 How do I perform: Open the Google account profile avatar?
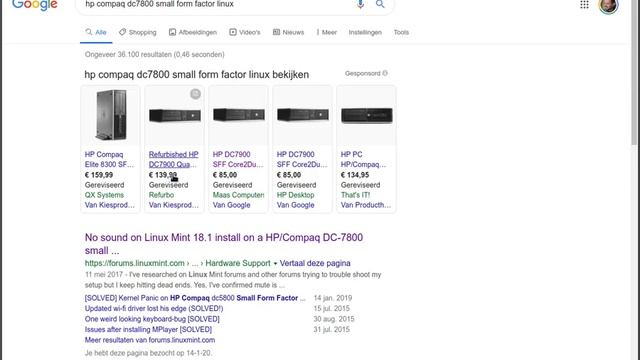click(x=608, y=6)
